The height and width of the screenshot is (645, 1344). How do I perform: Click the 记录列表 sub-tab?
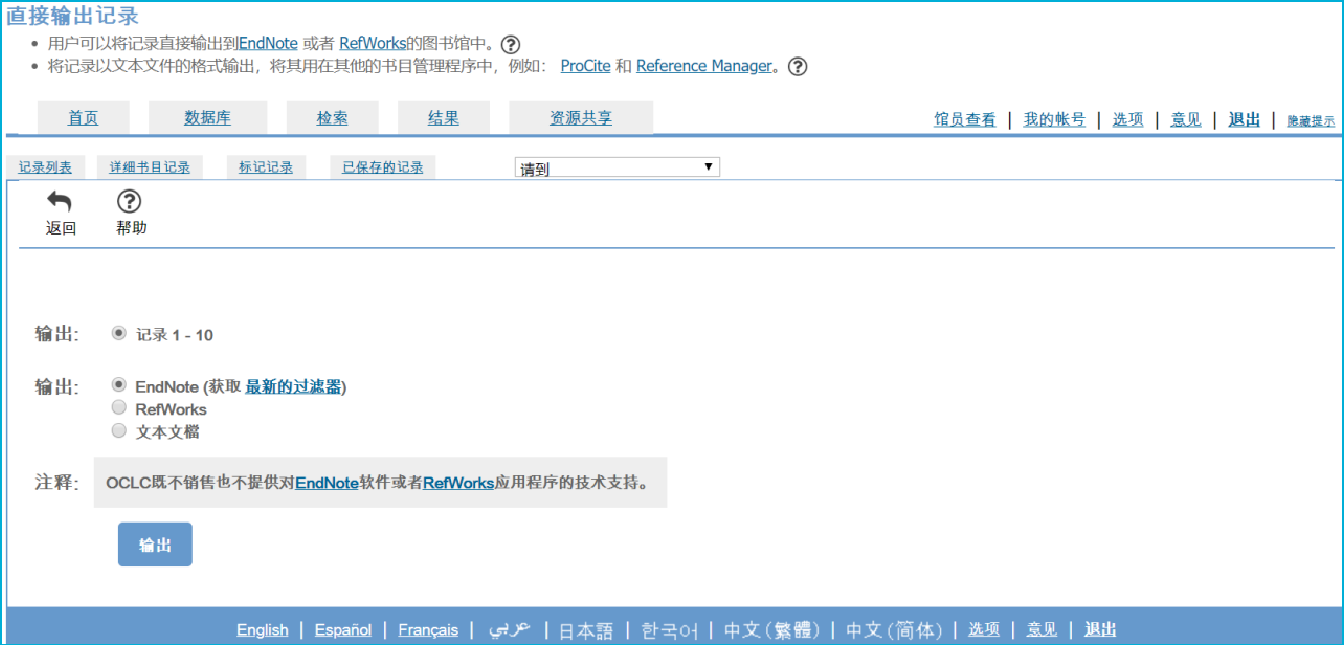click(x=46, y=168)
